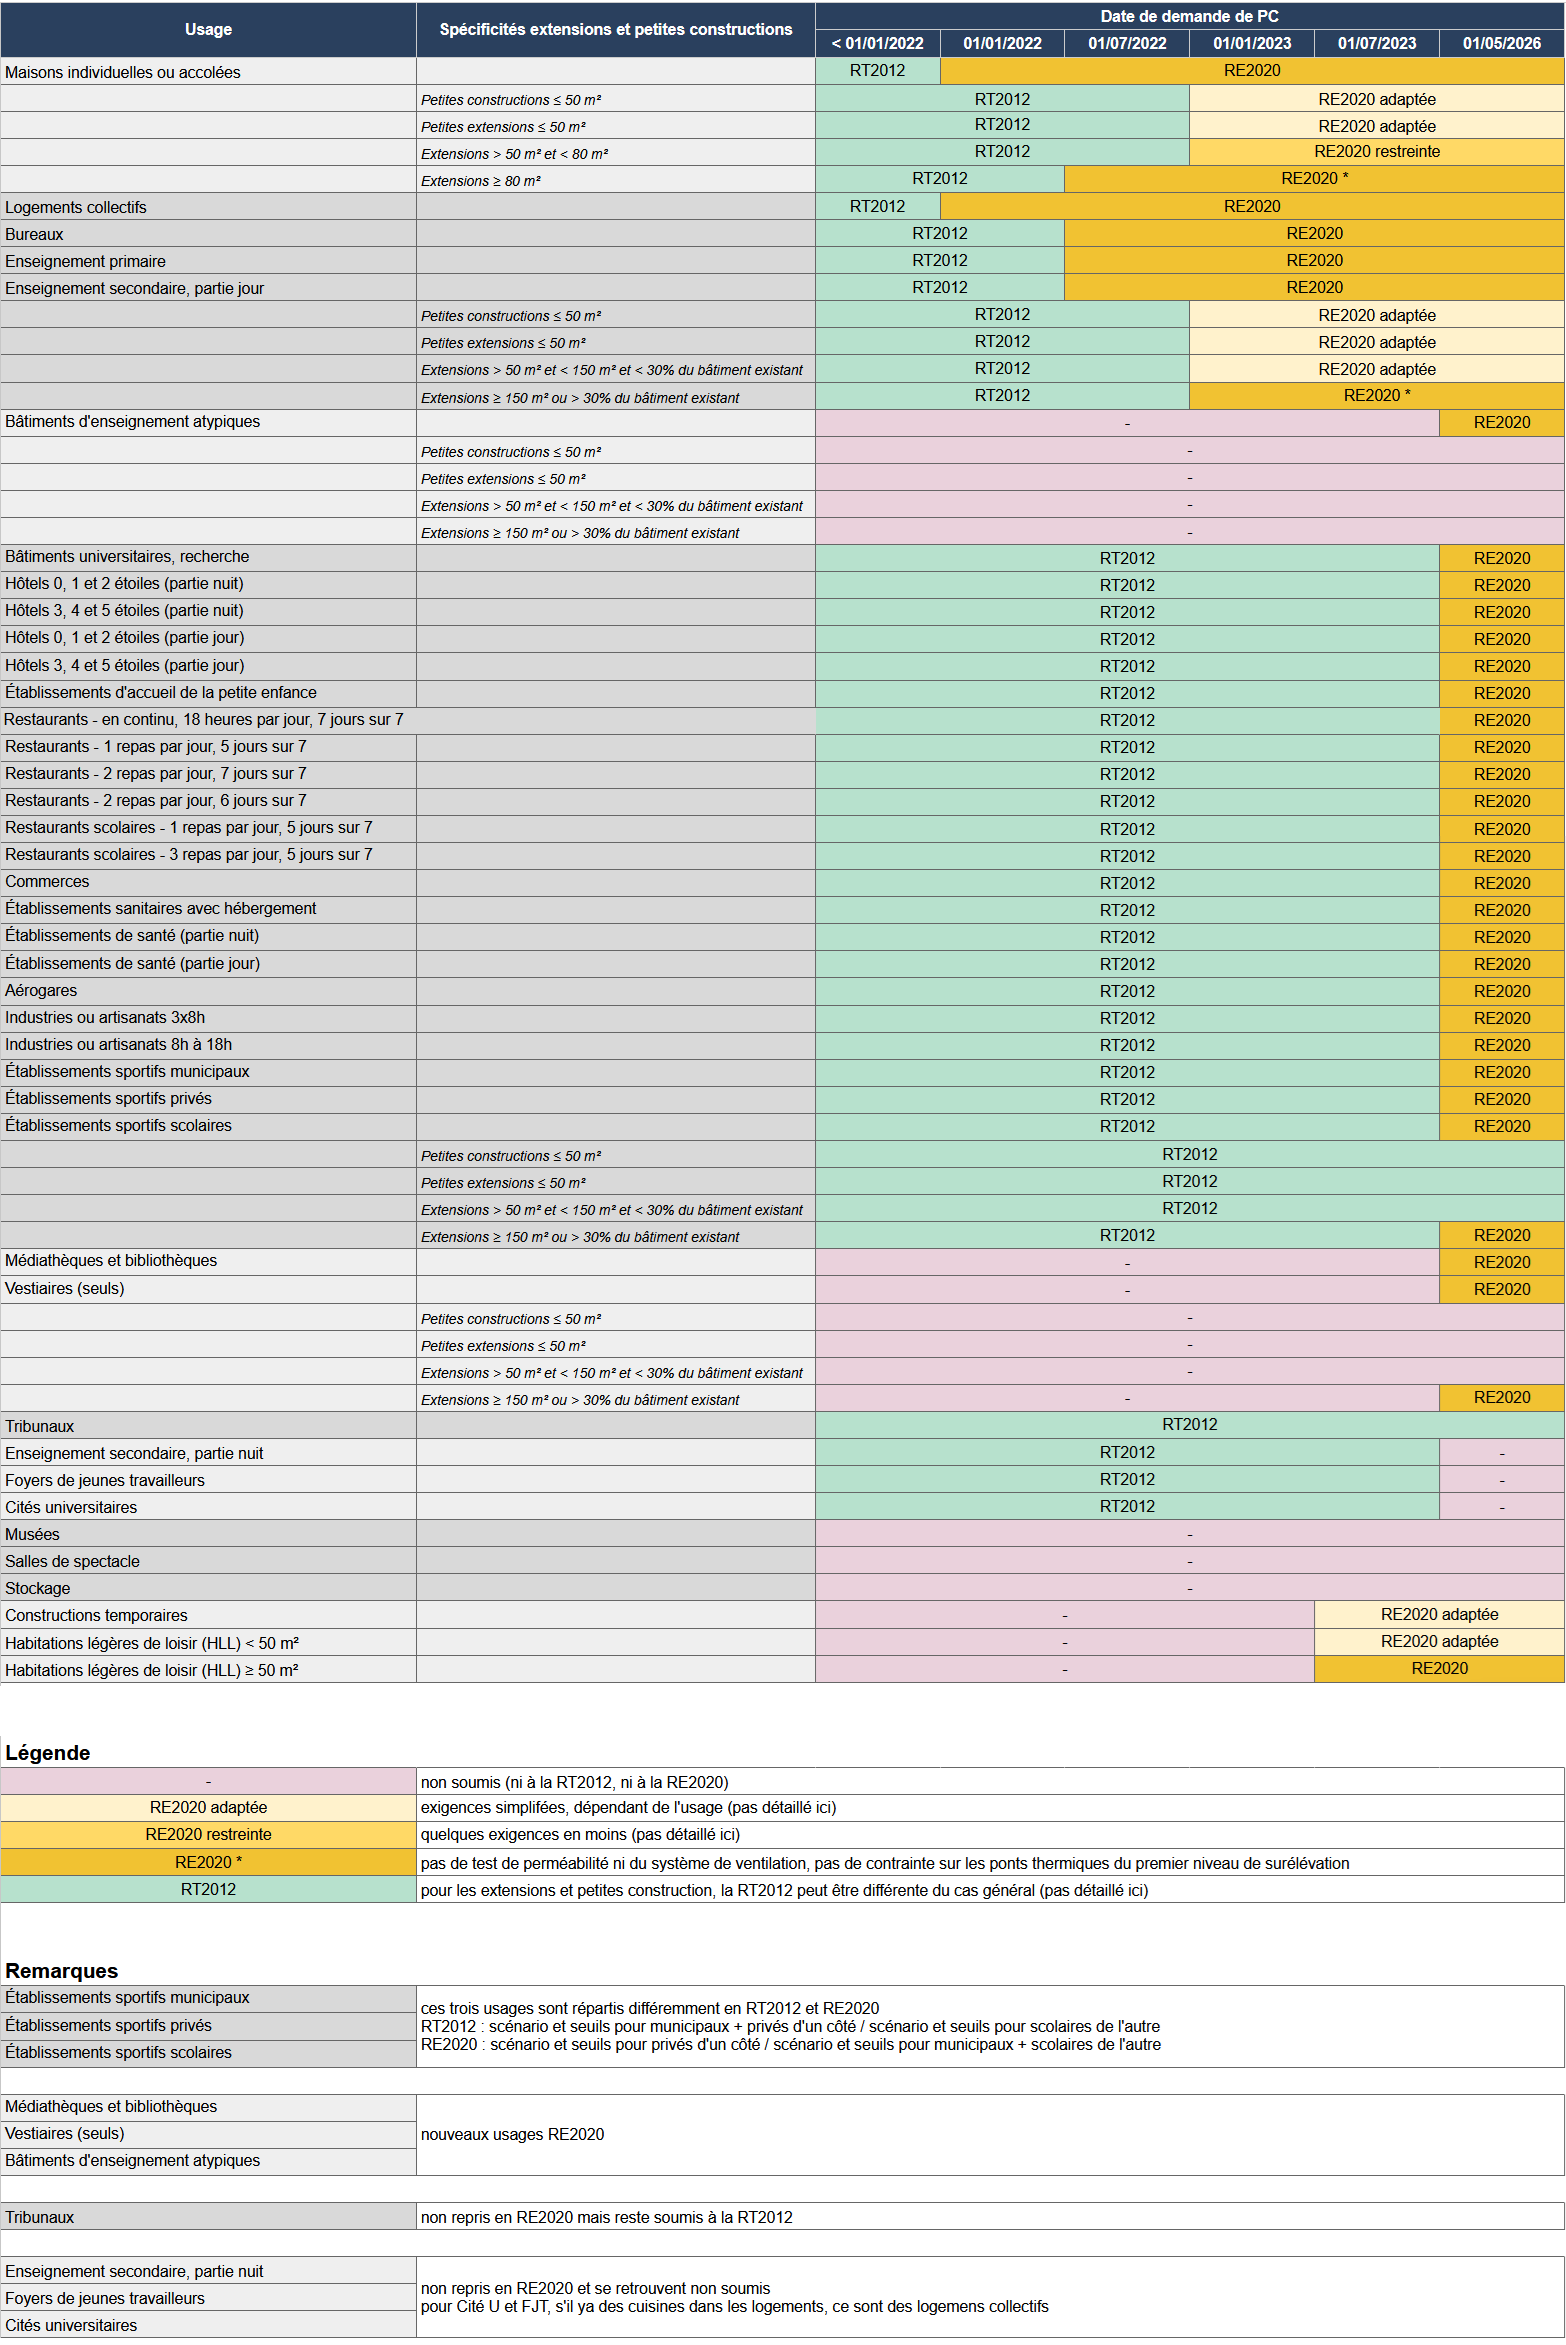This screenshot has width=1566, height=2345.
Task: Select remark "non repris en RE2020 mais reste soumis à la RT2012"
Action: click(x=606, y=2217)
